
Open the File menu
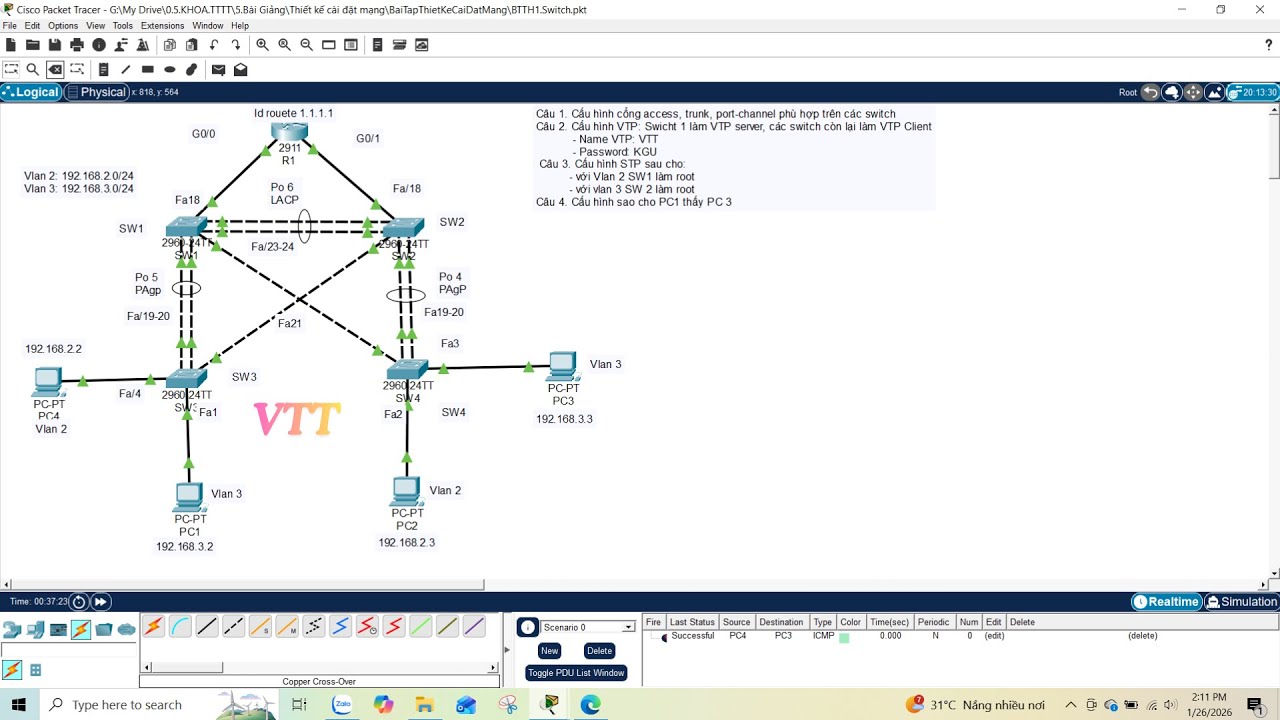click(10, 25)
